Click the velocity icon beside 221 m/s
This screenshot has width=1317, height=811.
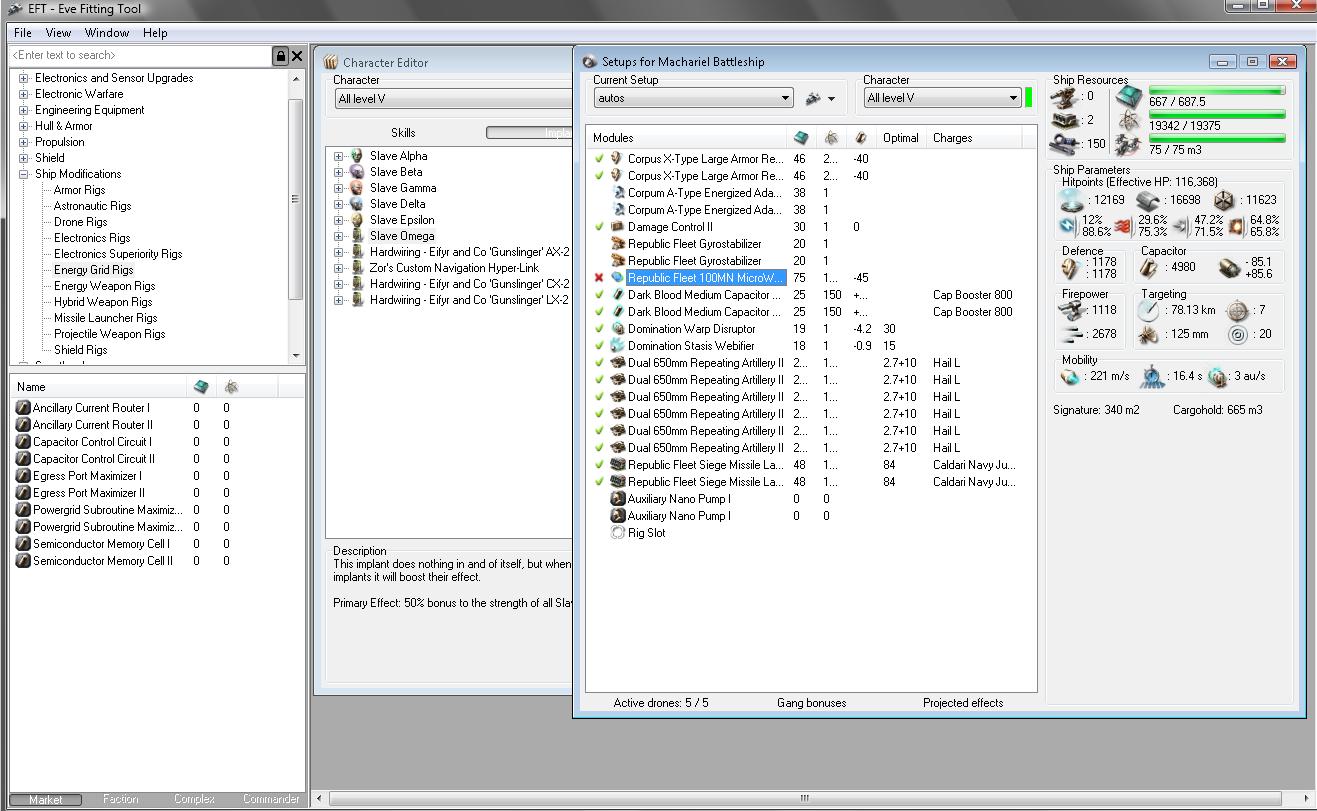coord(1072,377)
